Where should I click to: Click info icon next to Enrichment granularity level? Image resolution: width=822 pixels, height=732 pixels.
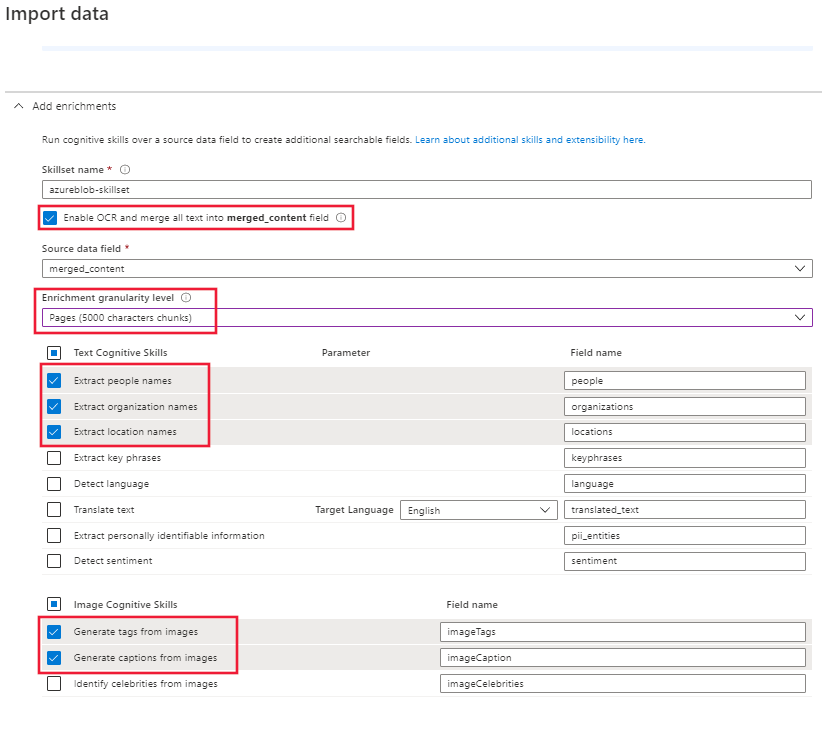(186, 298)
